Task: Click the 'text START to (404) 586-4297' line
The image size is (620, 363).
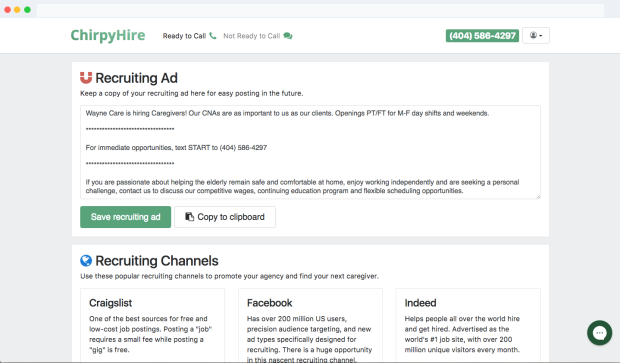Action: tap(176, 147)
